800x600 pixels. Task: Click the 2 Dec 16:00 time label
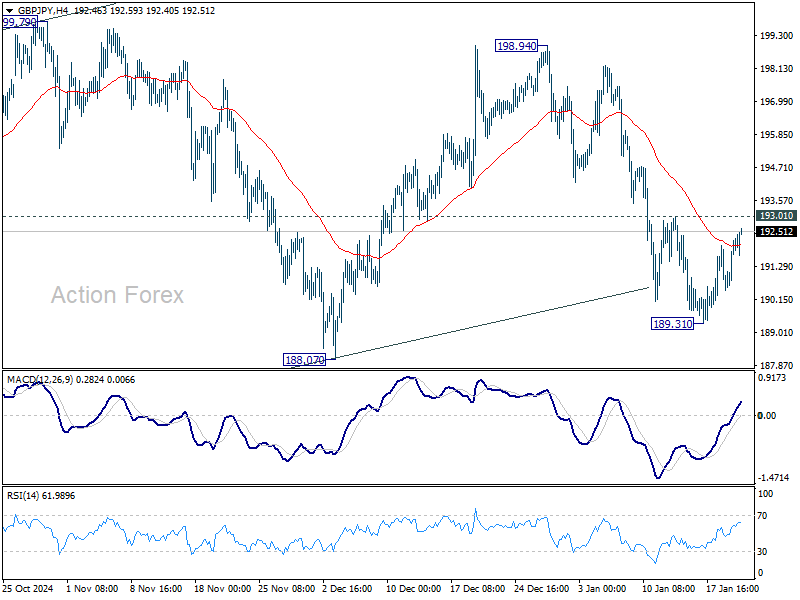pyautogui.click(x=347, y=588)
